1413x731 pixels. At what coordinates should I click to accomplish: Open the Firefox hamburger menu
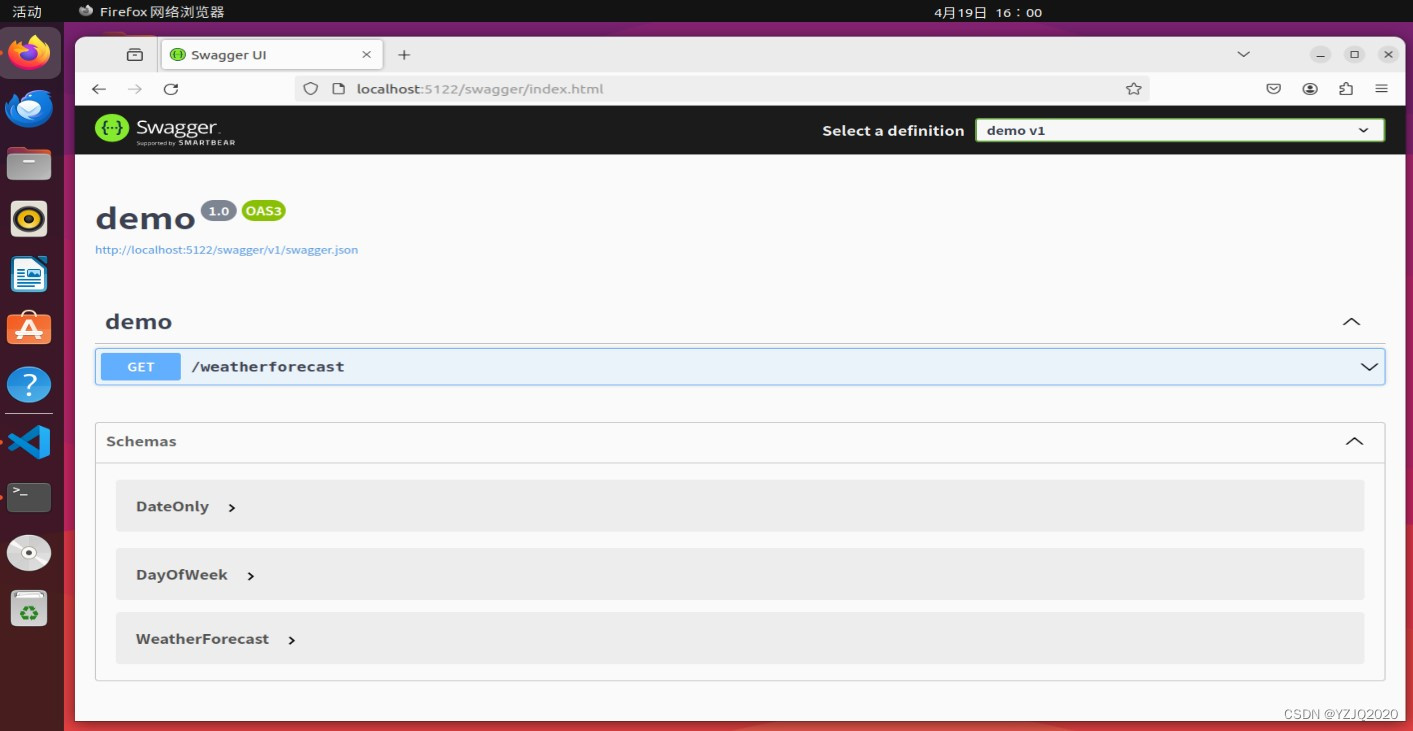(1381, 89)
